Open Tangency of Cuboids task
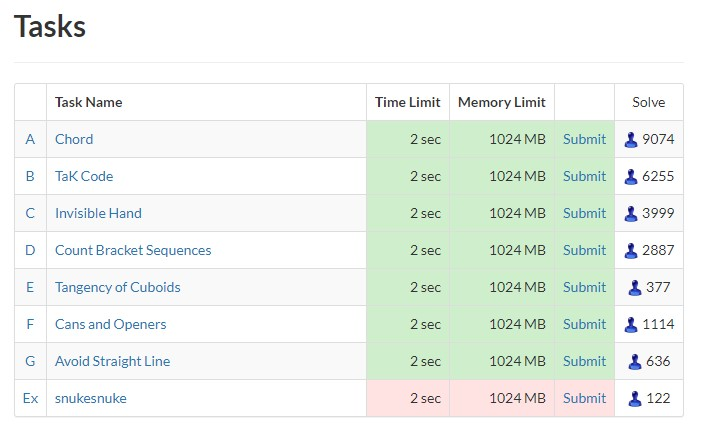The height and width of the screenshot is (432, 710). pyautogui.click(x=118, y=287)
